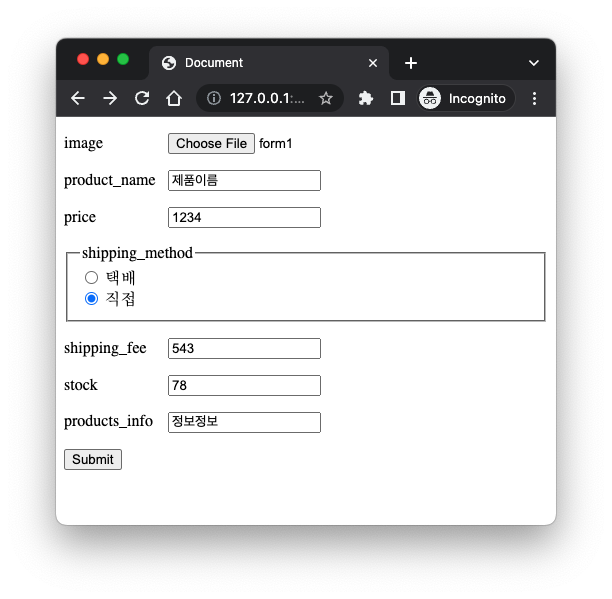
Task: Close the Document tab
Action: [x=373, y=63]
